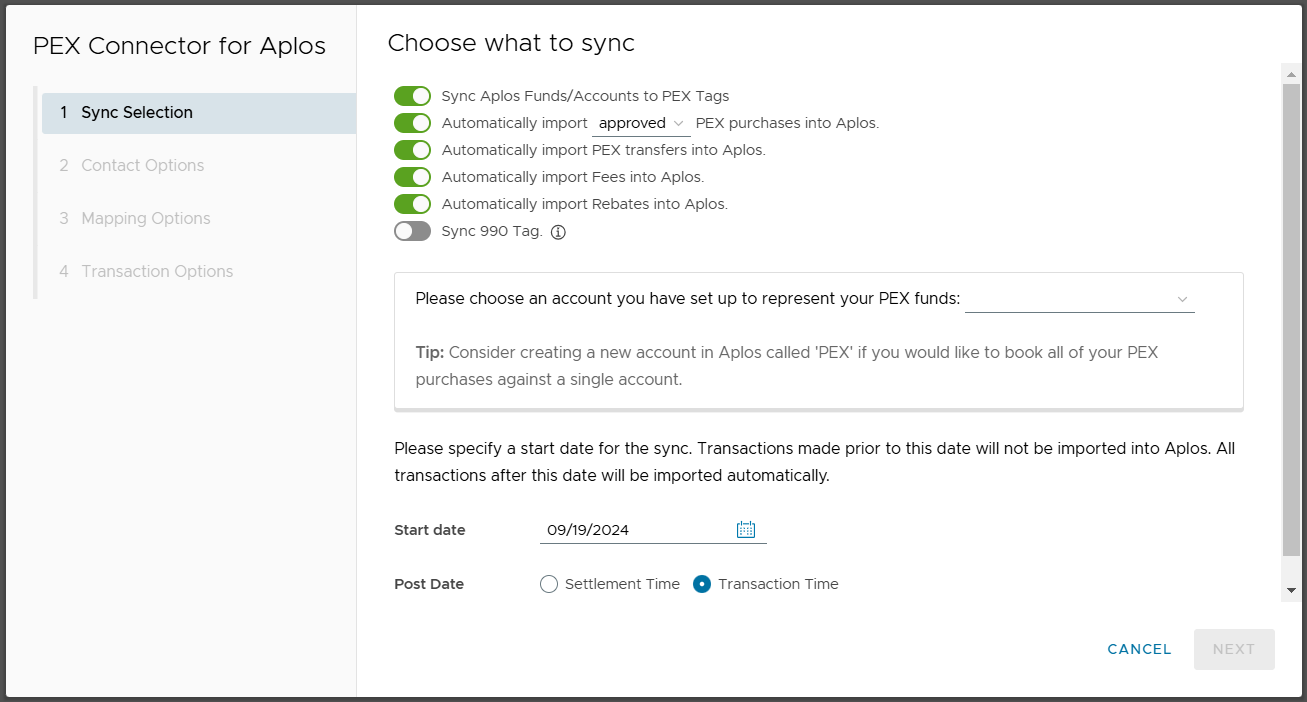Expand the PEX funds account dropdown
The image size is (1307, 702).
(x=1079, y=299)
